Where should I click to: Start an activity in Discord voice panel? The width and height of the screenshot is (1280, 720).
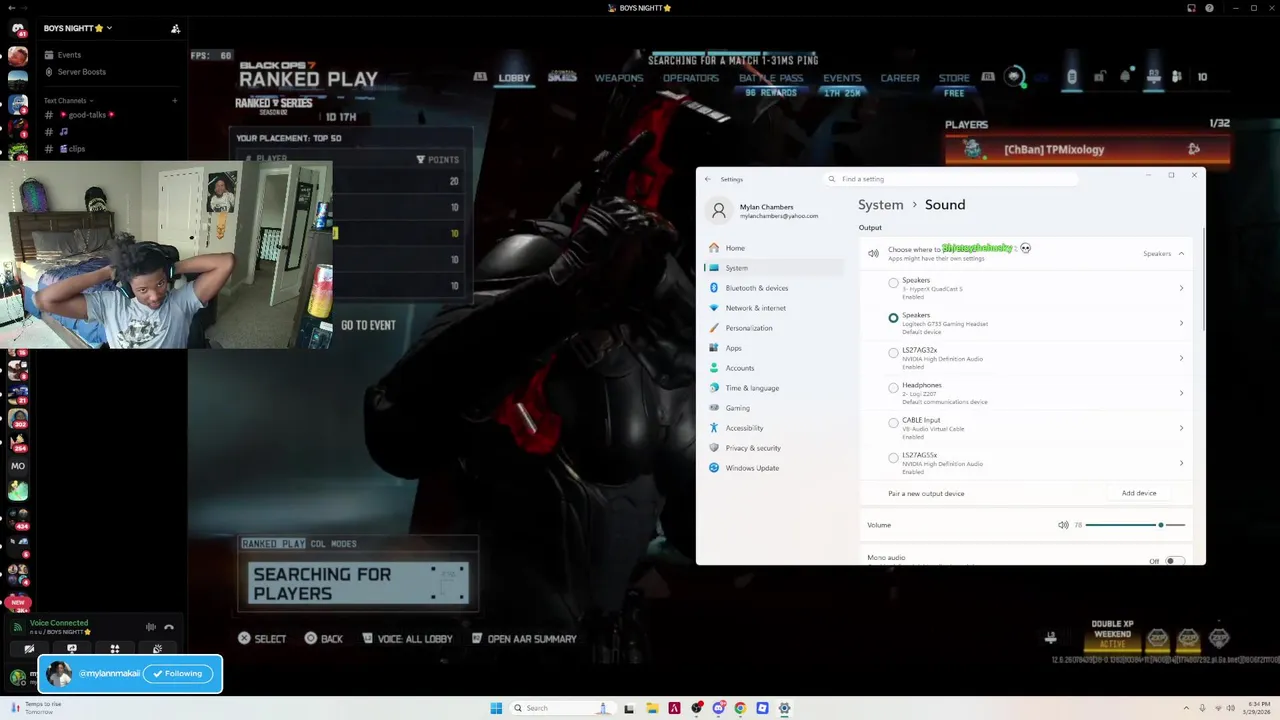tap(115, 649)
